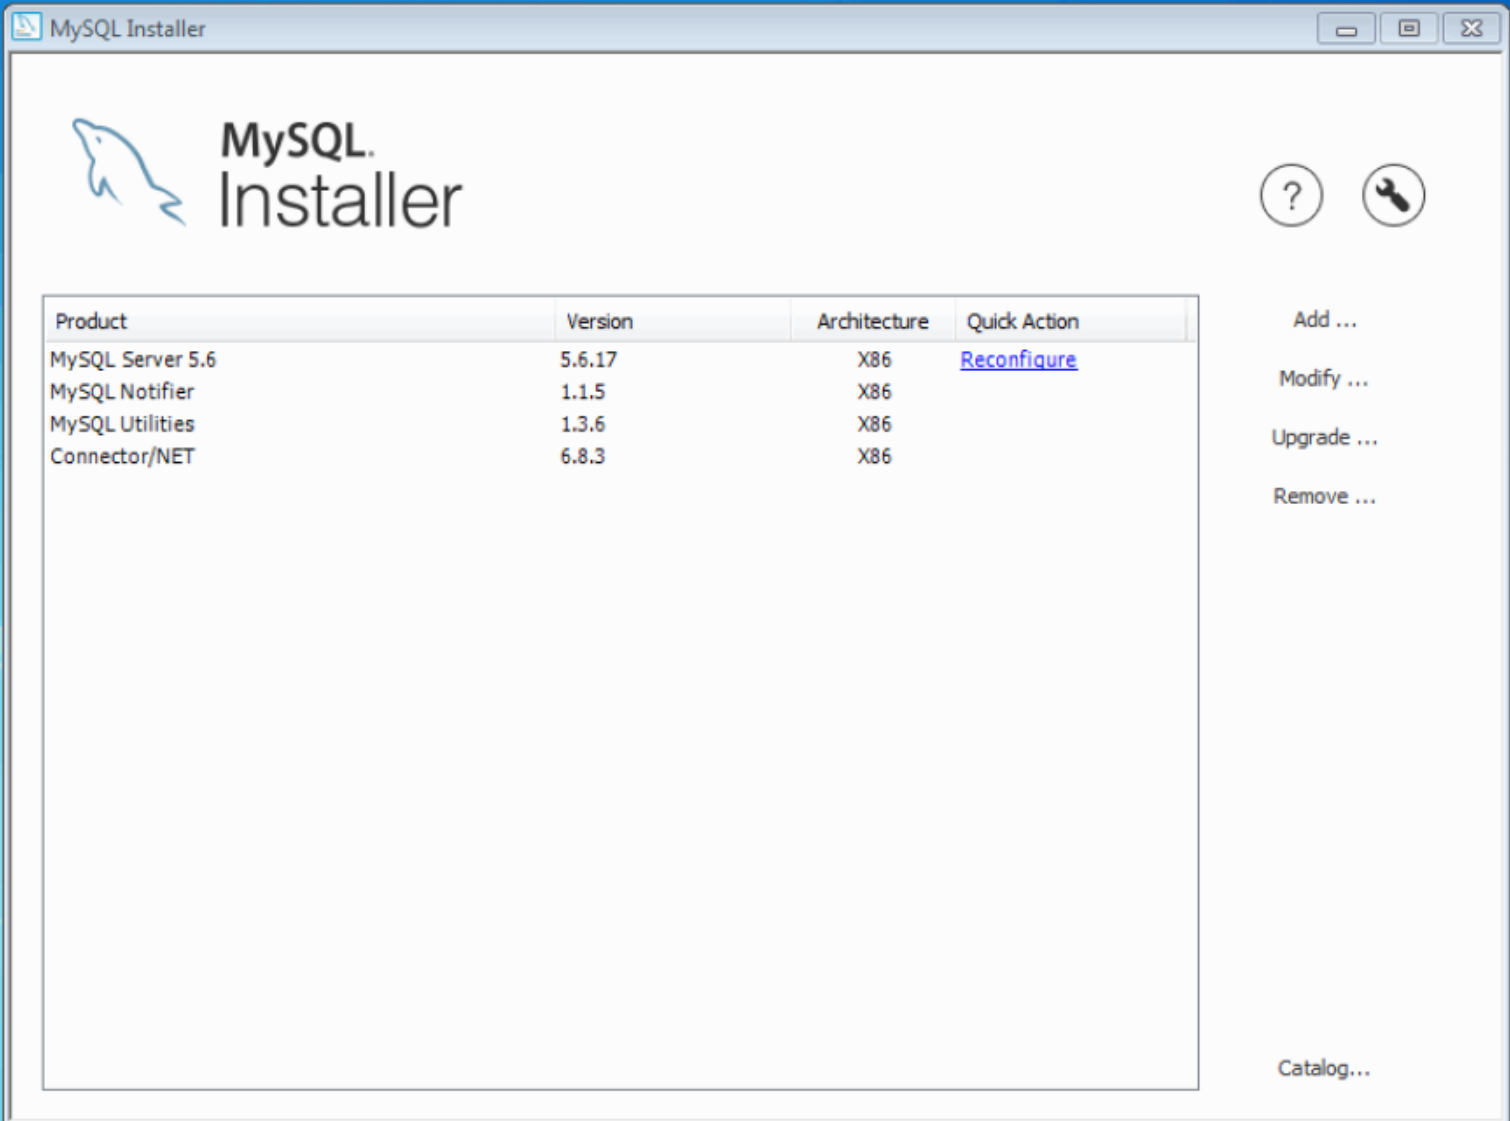Viewport: 1510px width, 1121px height.
Task: Open the MySQL Installer help icon
Action: [x=1291, y=196]
